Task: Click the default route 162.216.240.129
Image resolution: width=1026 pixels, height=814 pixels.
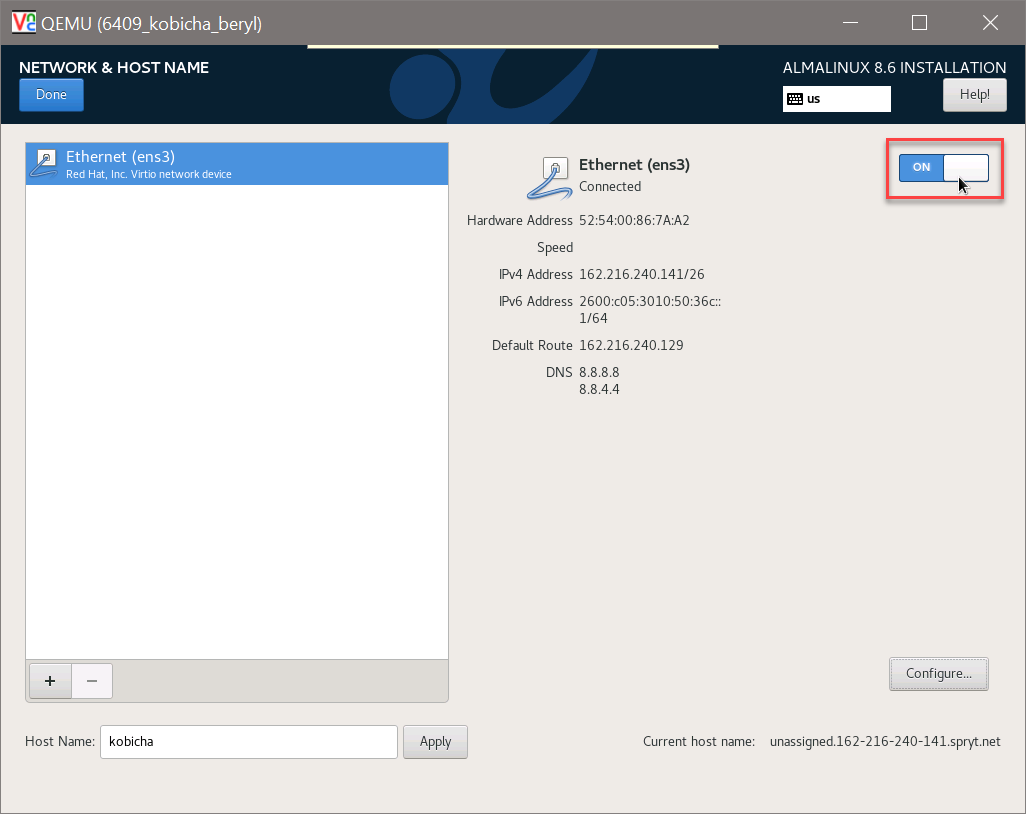Action: click(x=631, y=345)
